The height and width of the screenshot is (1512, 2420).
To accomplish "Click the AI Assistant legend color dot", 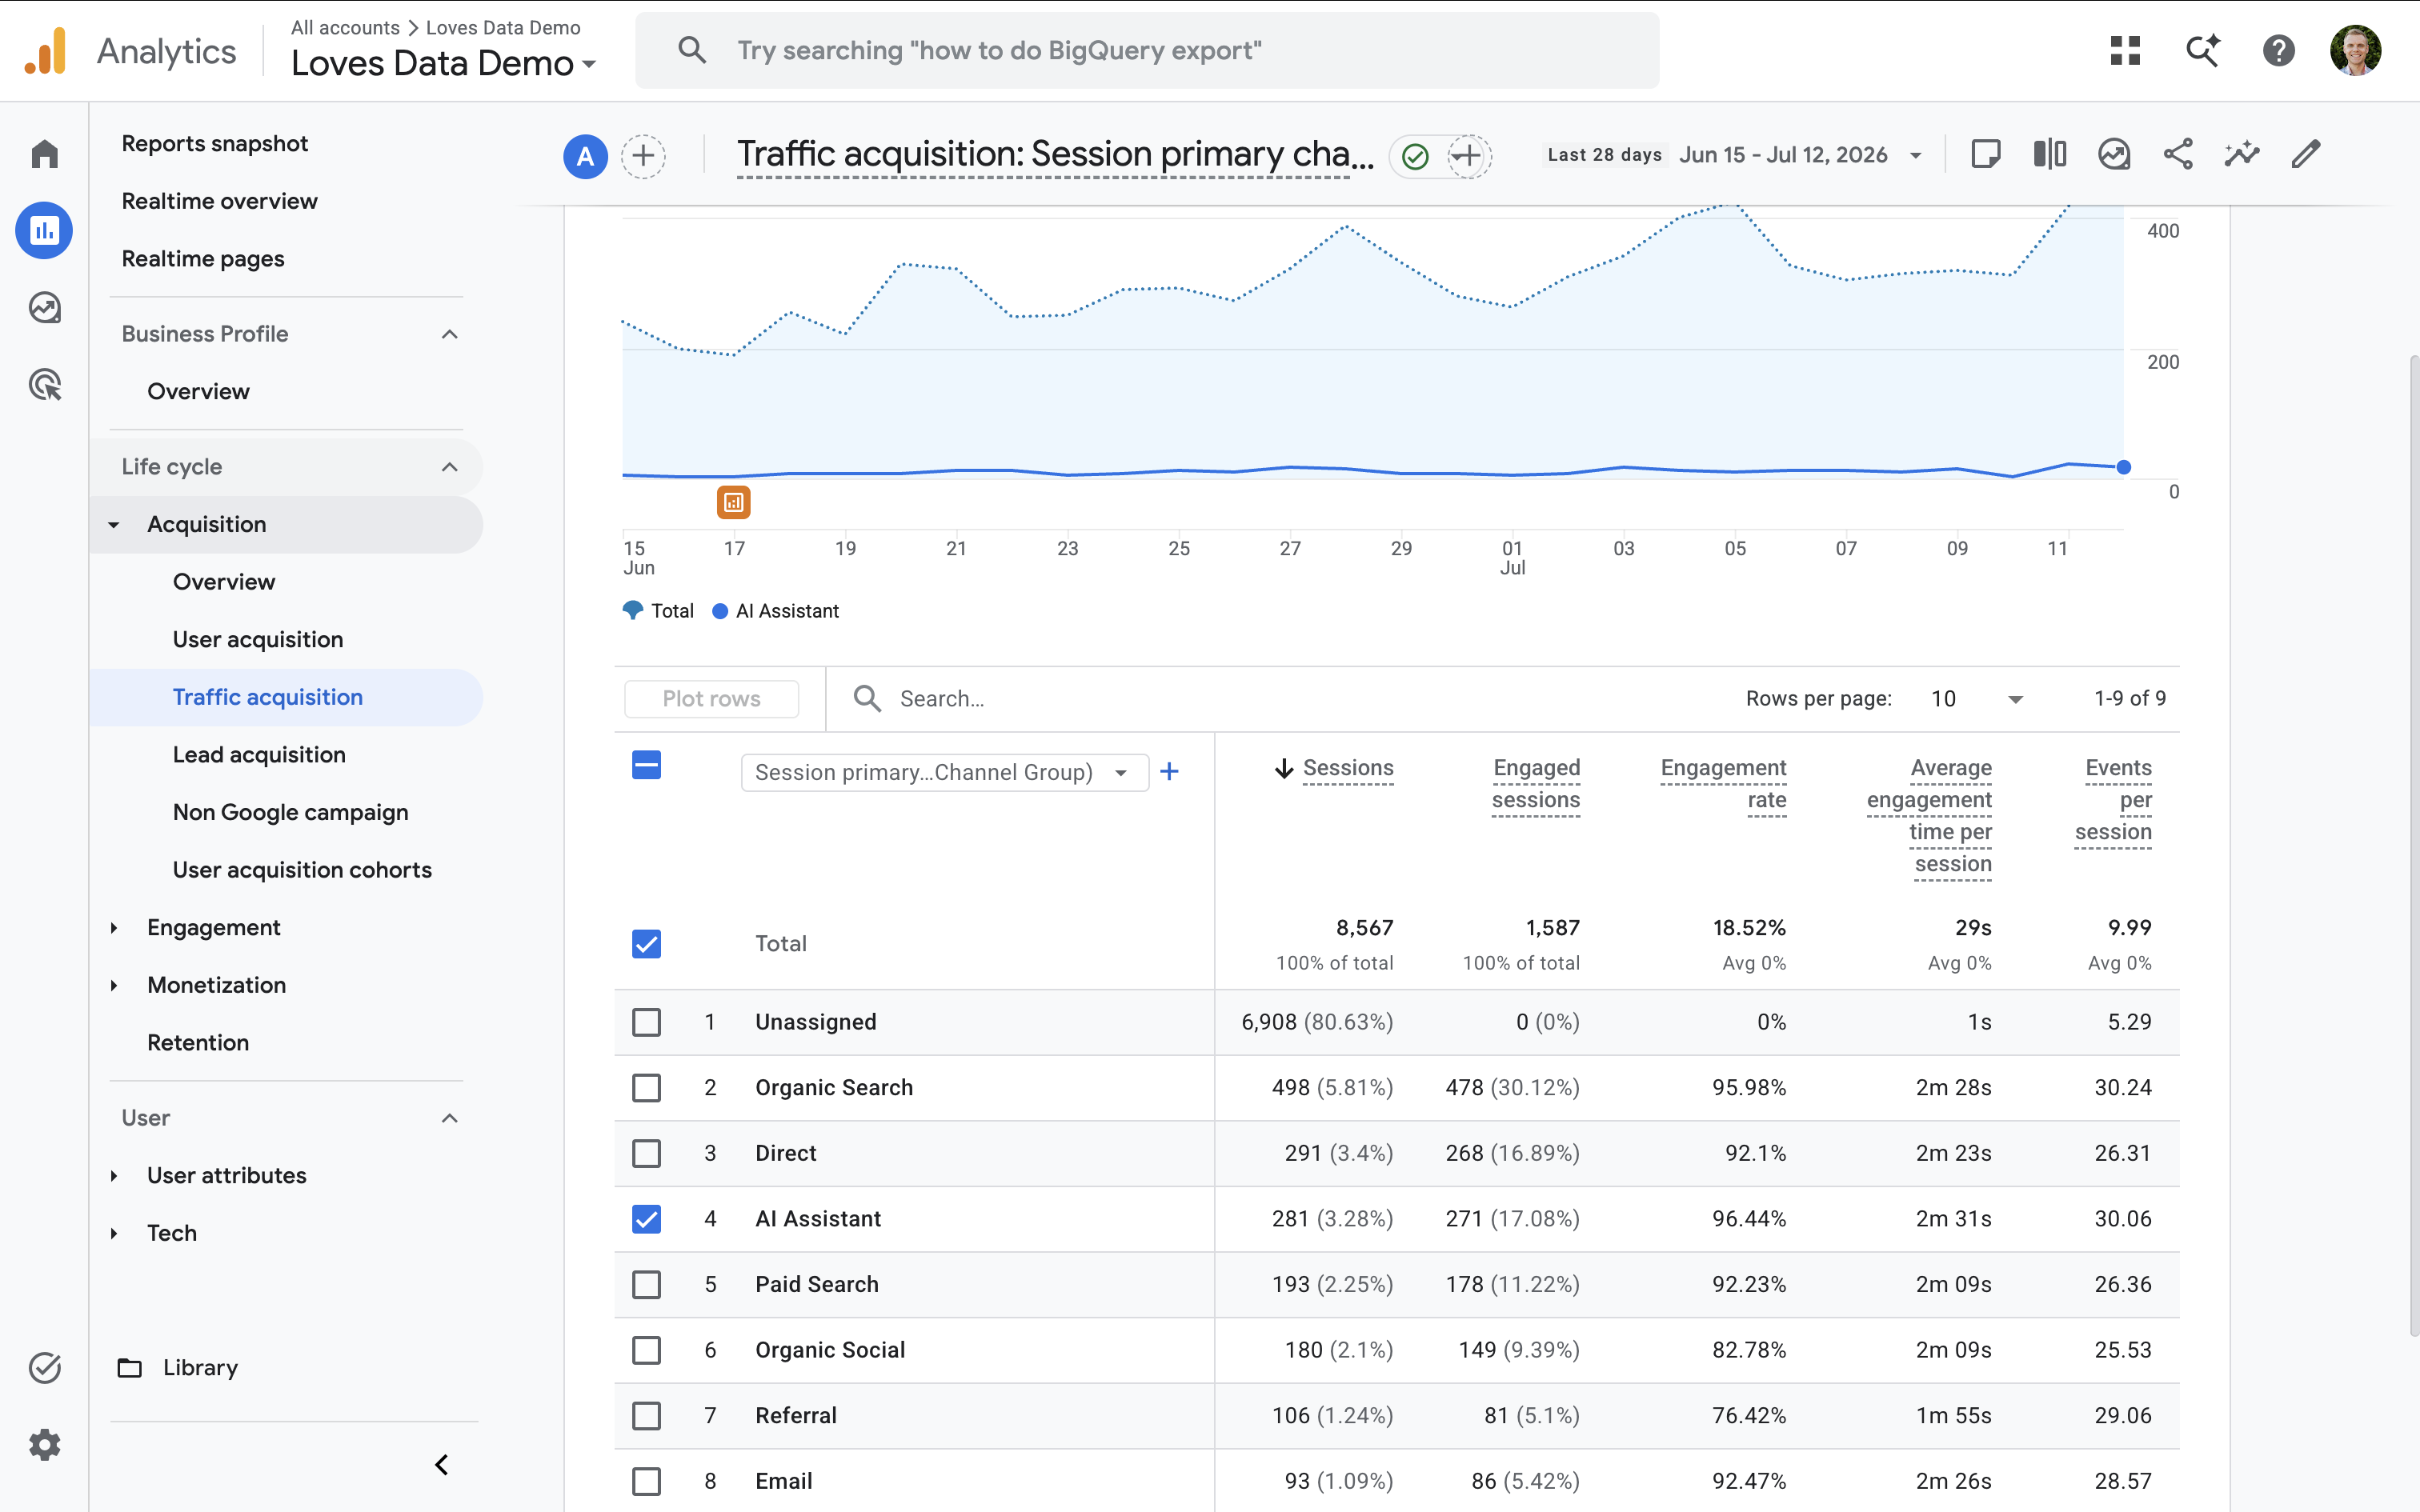I will pos(719,611).
